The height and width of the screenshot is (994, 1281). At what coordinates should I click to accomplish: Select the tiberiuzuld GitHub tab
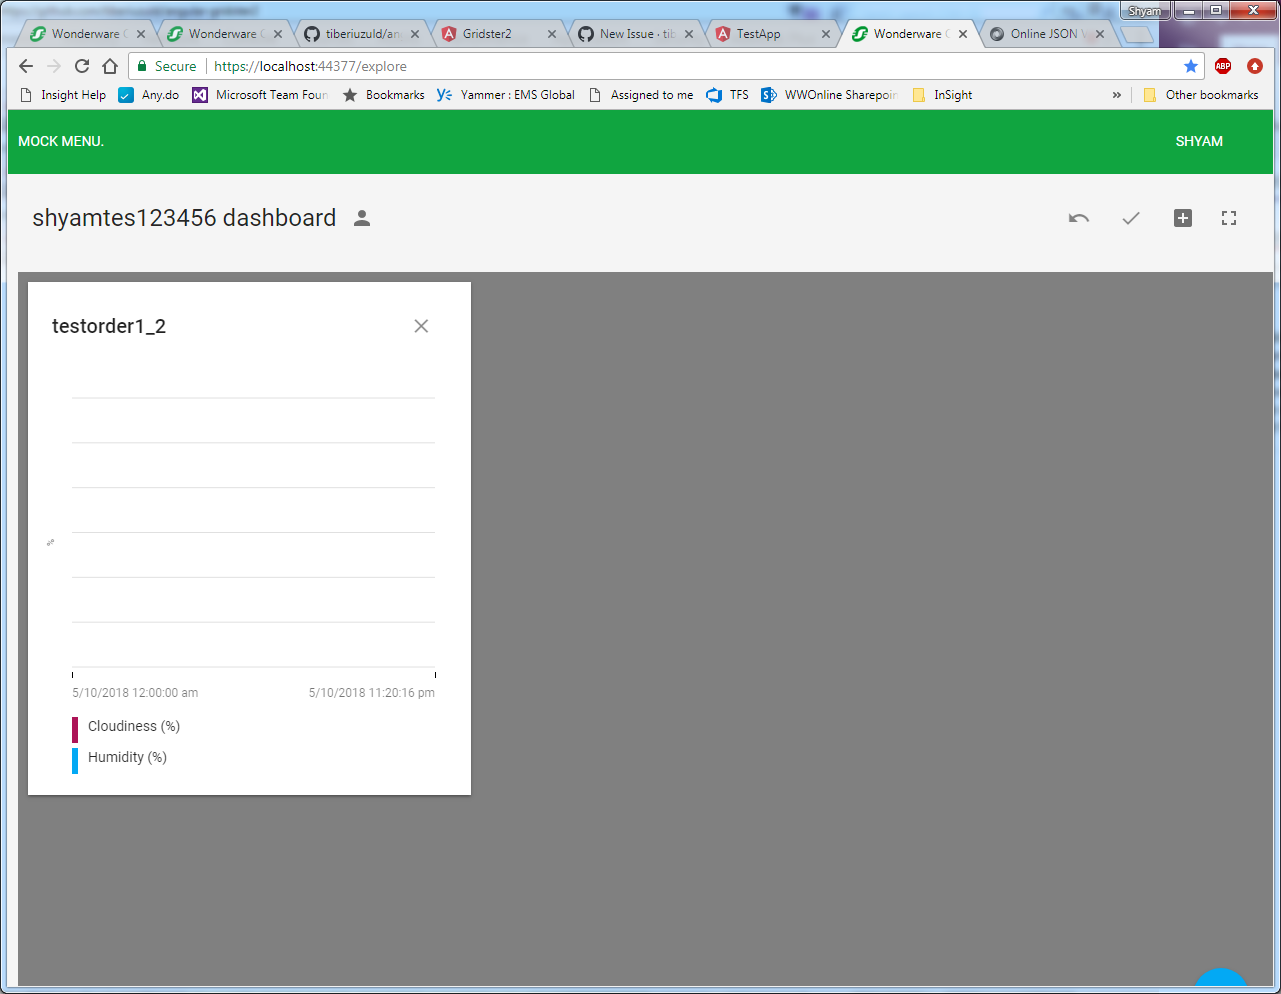(360, 34)
